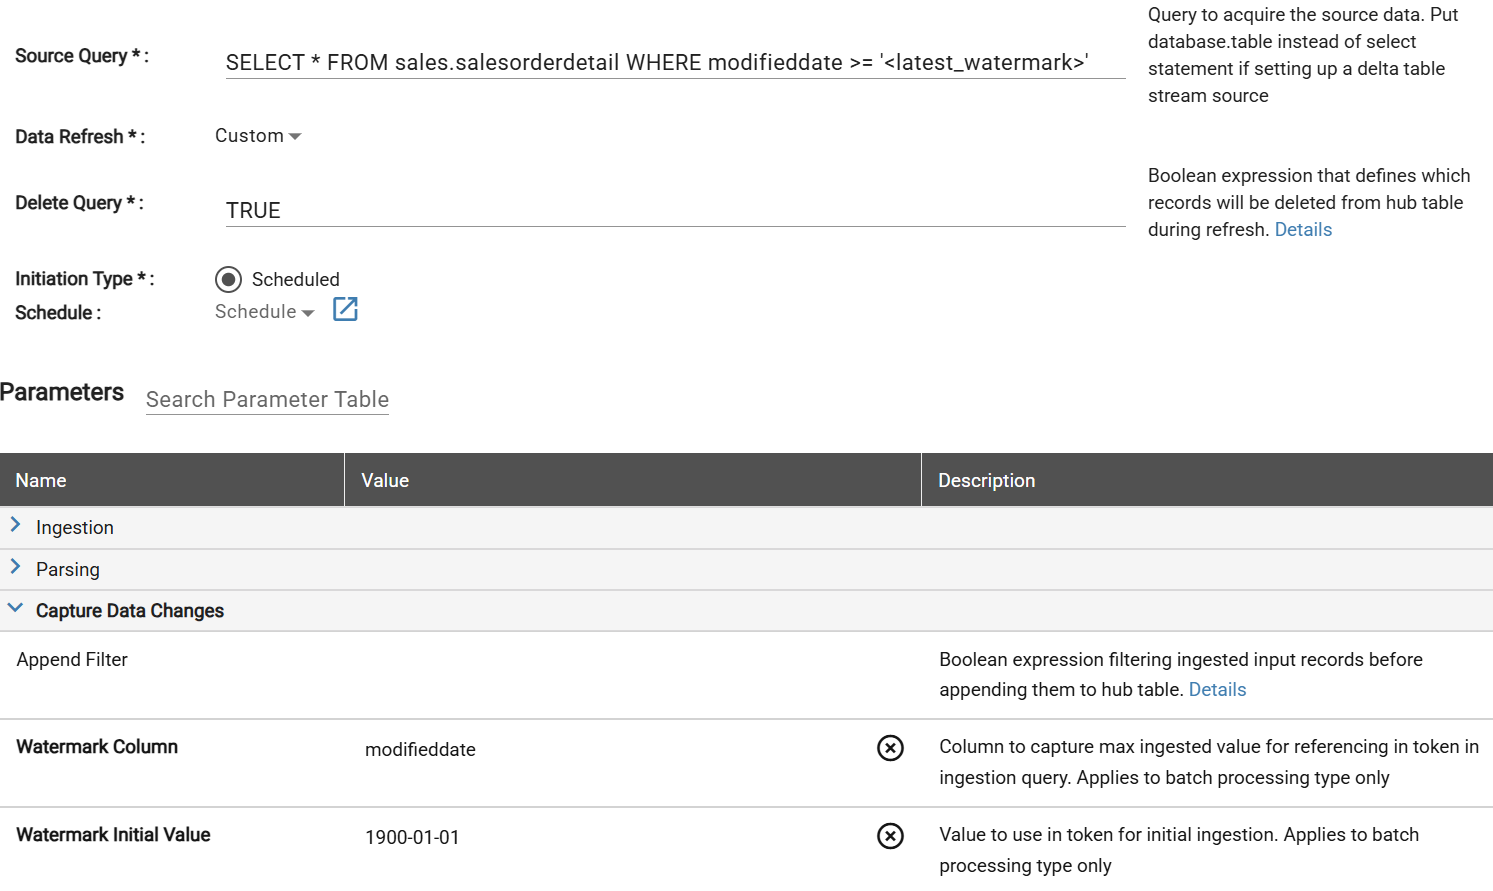Click the Description column header
Screen dimensions: 1493x891
tap(987, 480)
